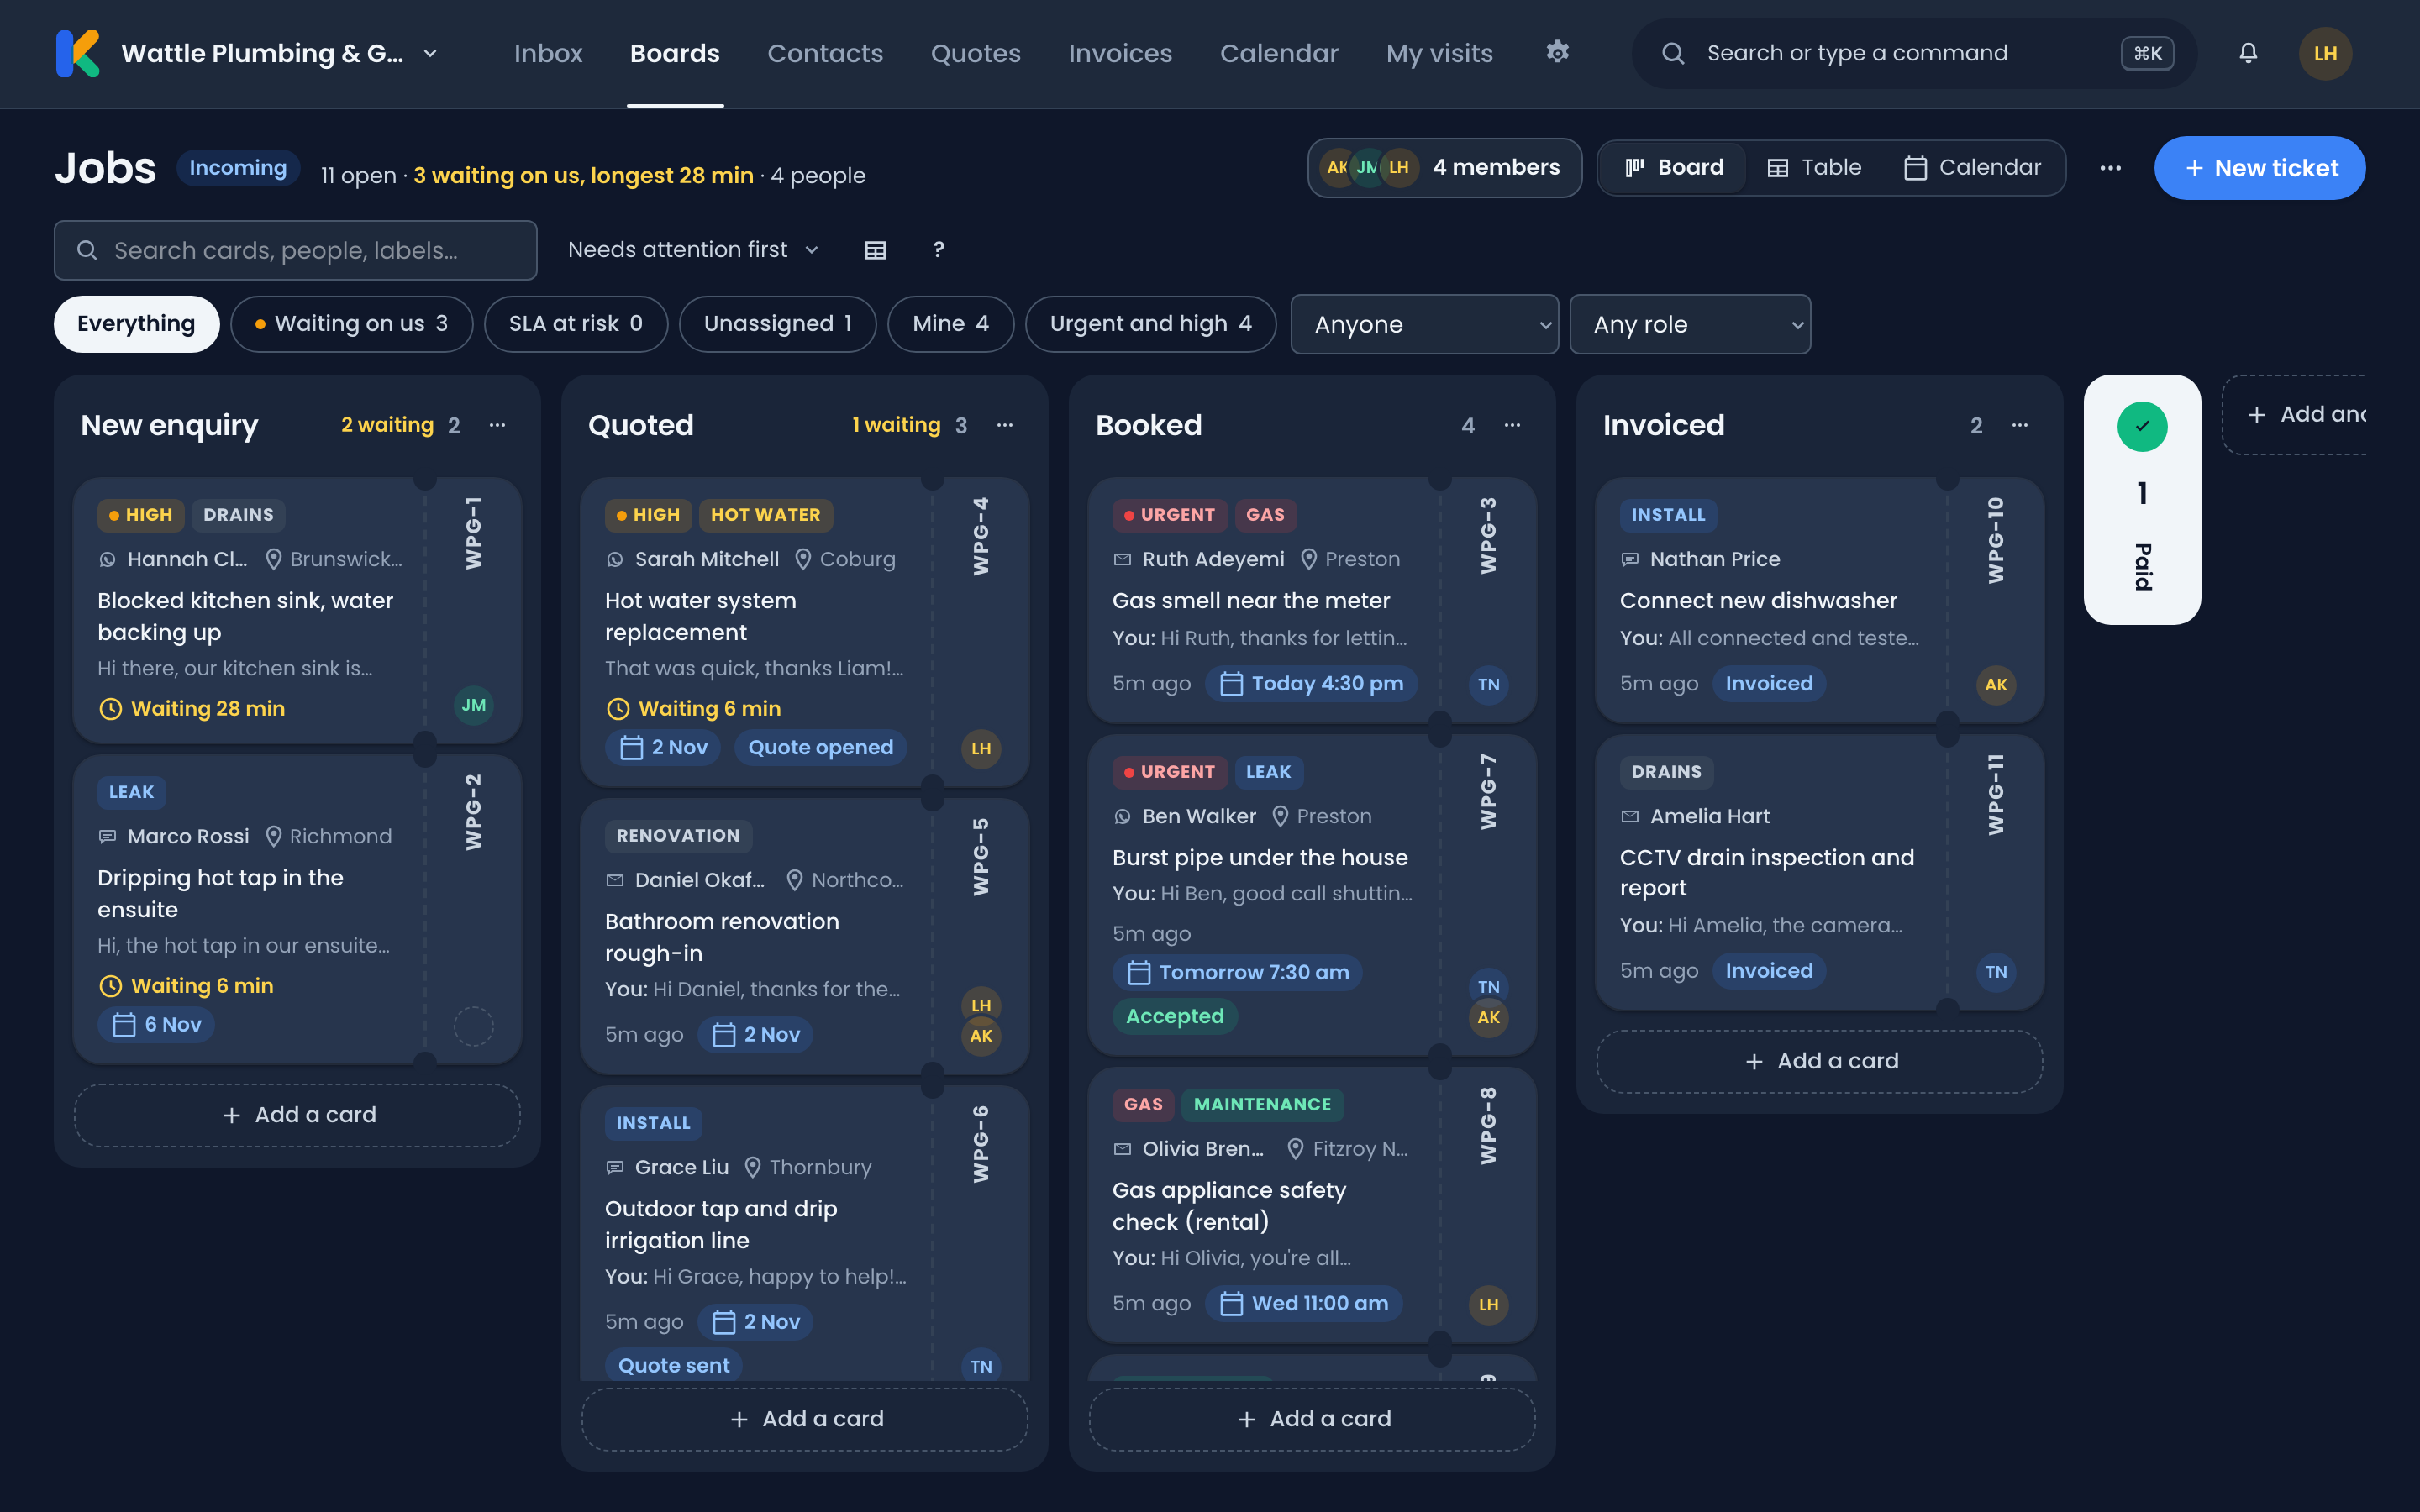Click the Wattle Plumbing logo icon
2420x1512 pixels.
78,53
